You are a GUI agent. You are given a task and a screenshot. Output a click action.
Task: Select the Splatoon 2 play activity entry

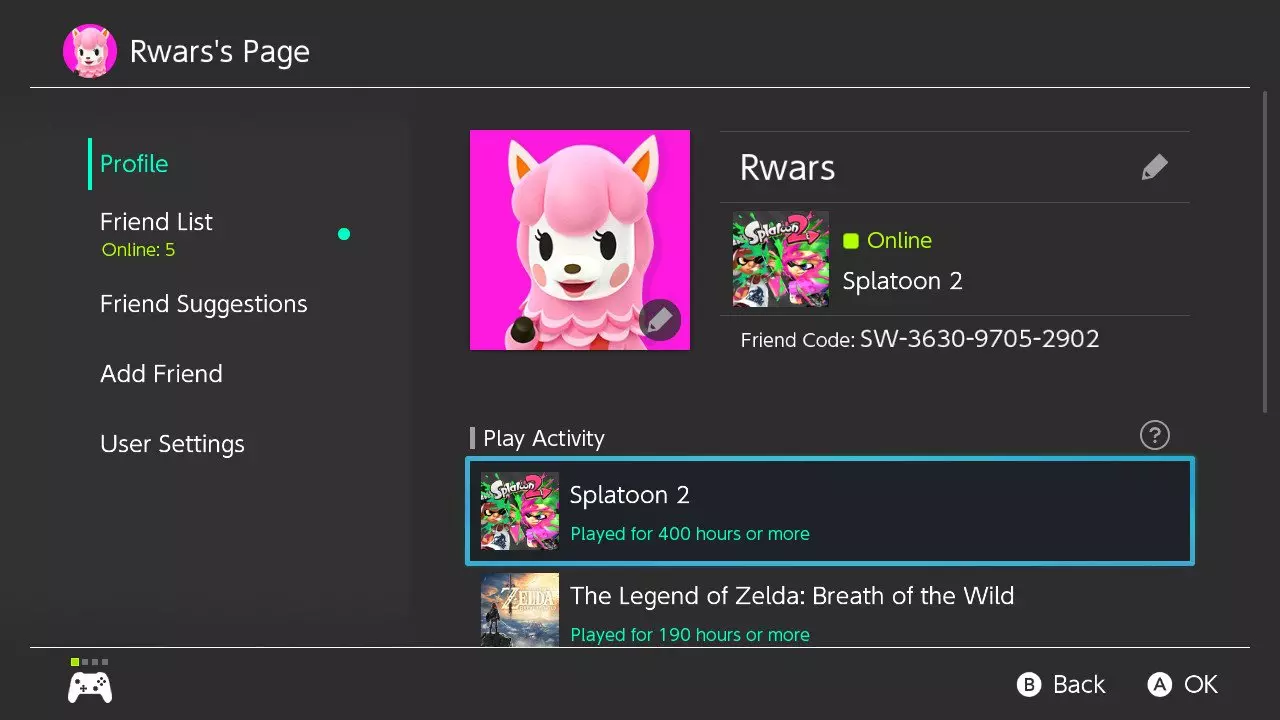pos(830,511)
